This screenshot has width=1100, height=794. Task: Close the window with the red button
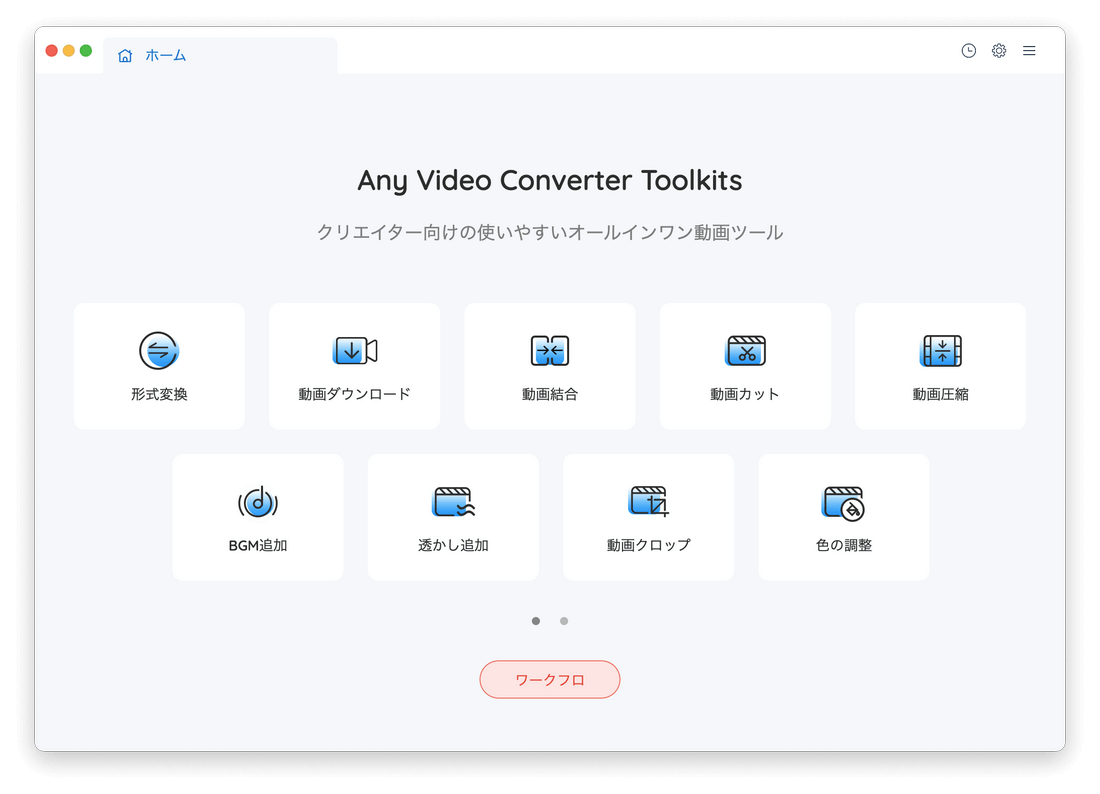pos(51,51)
